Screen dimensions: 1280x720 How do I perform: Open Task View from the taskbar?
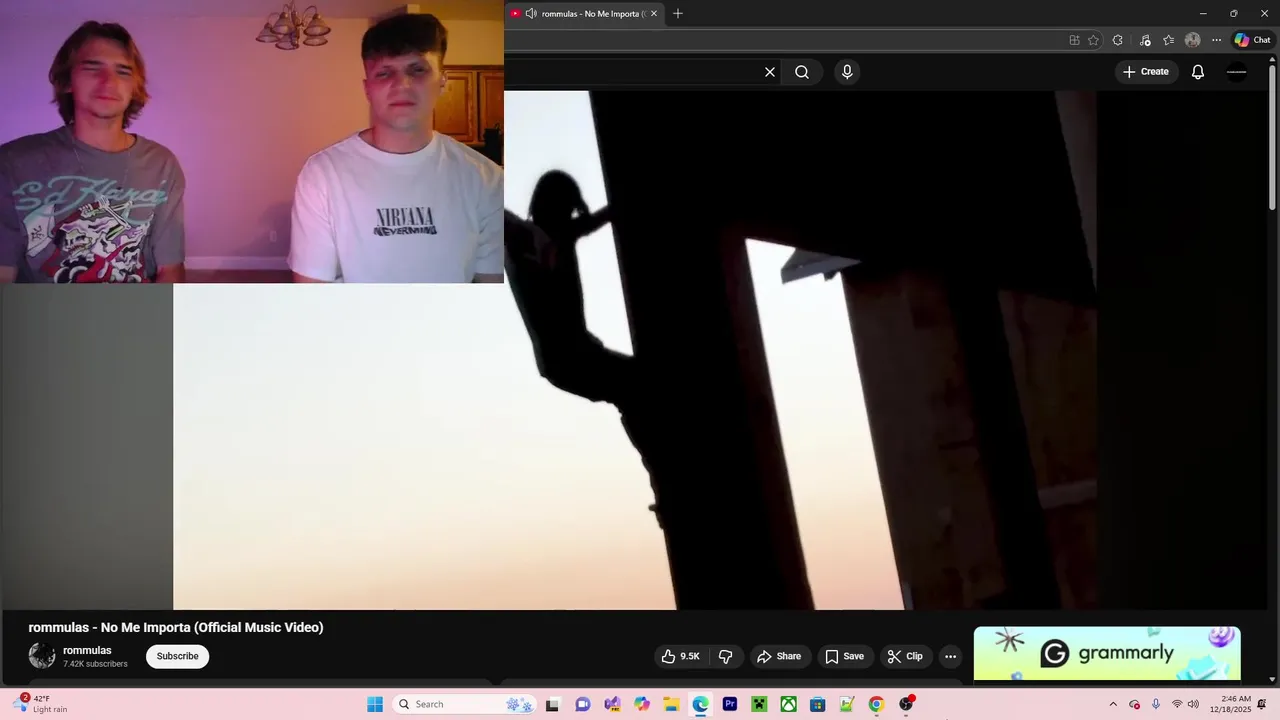[x=552, y=704]
